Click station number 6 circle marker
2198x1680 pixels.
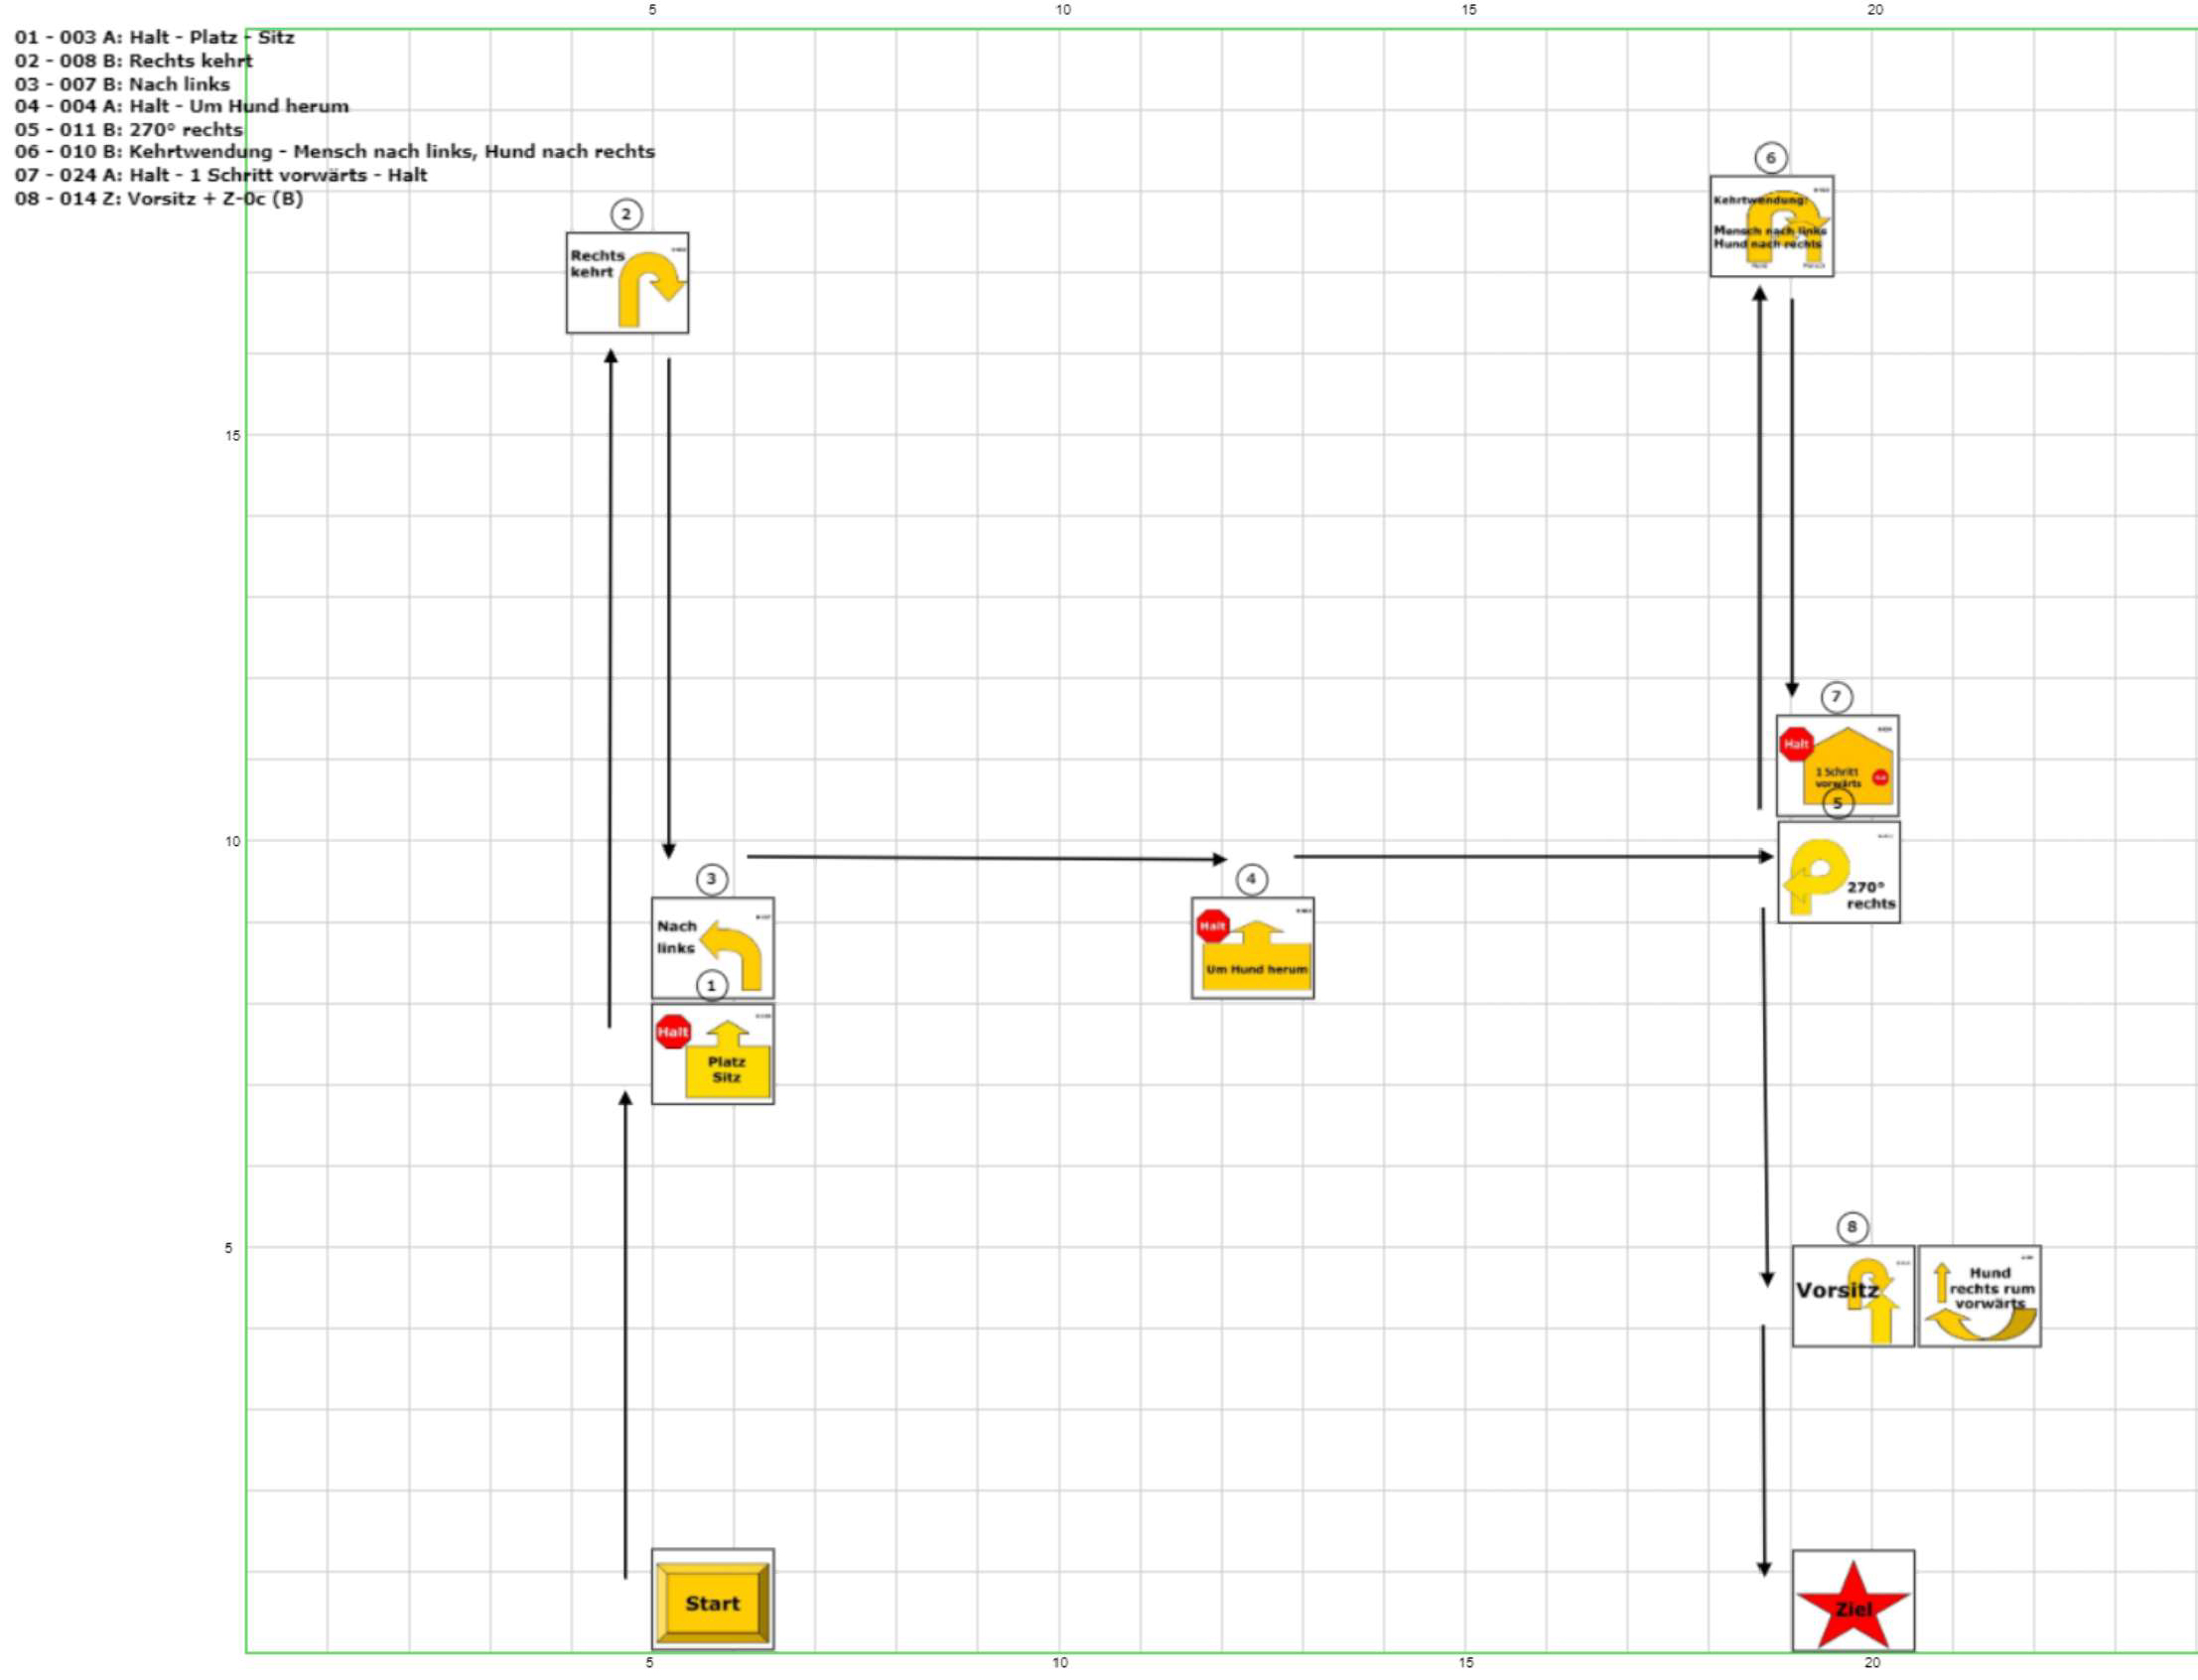pos(1771,158)
